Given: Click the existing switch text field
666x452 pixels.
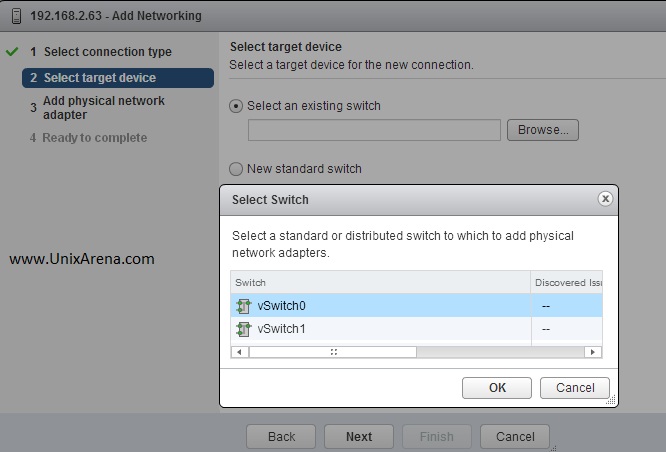Looking at the screenshot, I should (374, 130).
